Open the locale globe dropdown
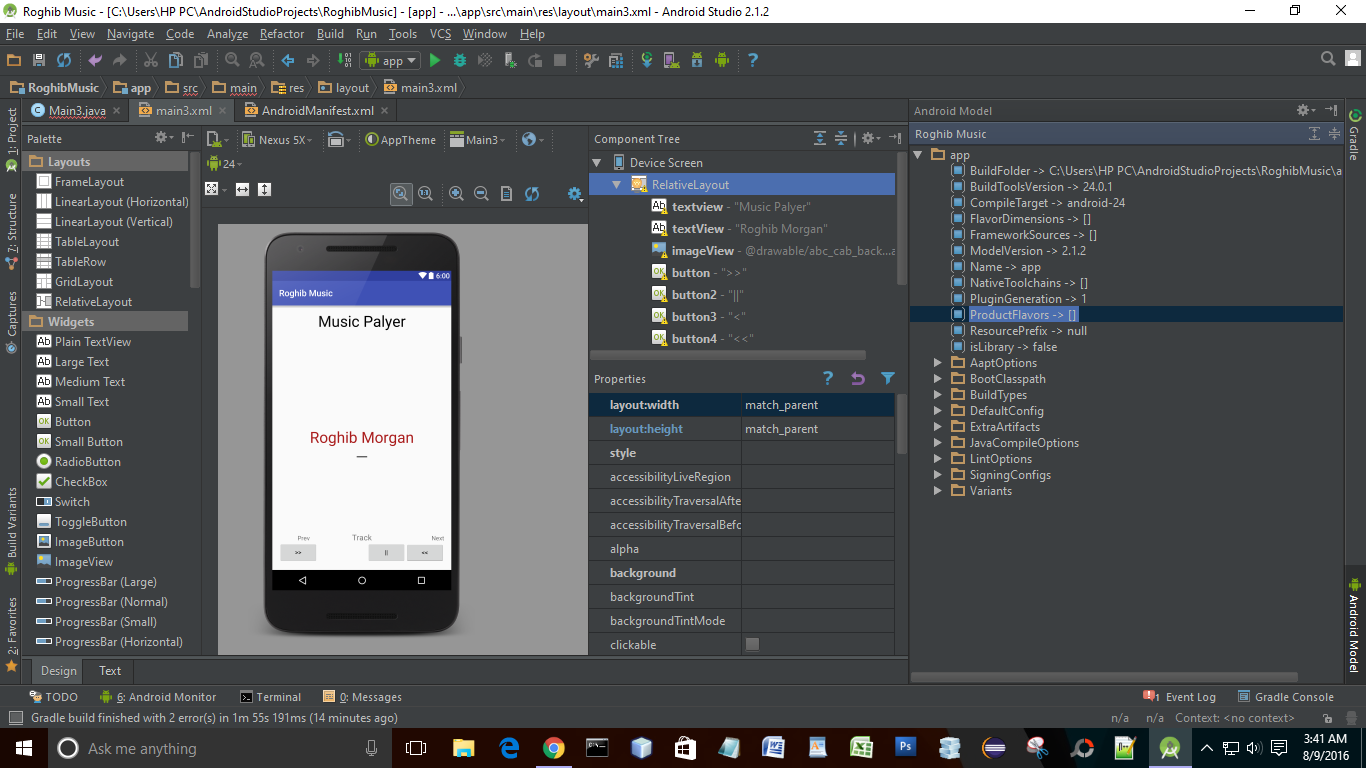This screenshot has height=768, width=1366. click(x=533, y=139)
